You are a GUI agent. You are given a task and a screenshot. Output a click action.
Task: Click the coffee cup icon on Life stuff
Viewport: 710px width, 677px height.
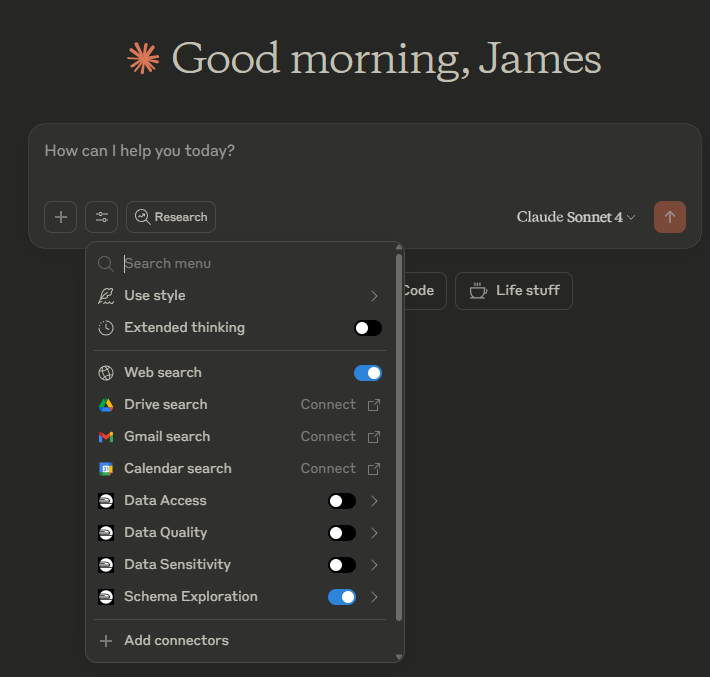[x=478, y=291]
